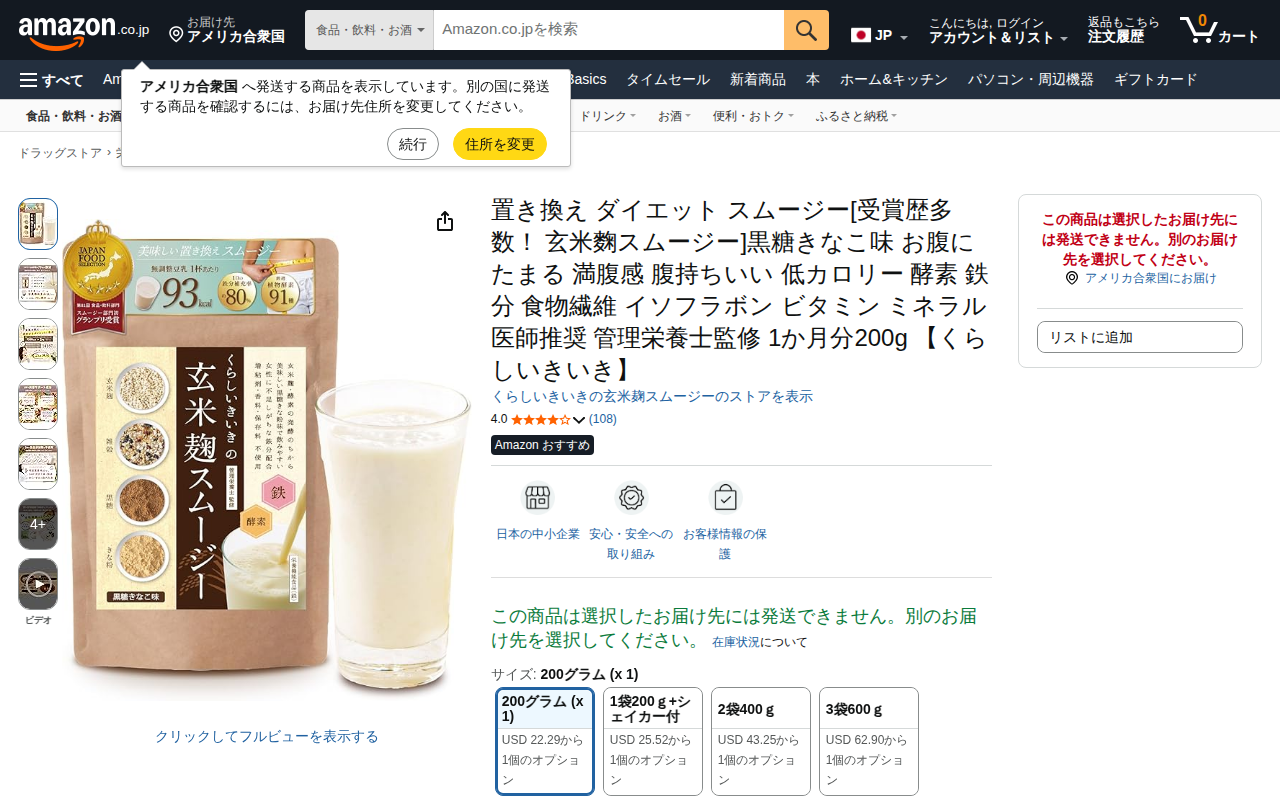1280x800 pixels.
Task: Click the 安心・安全への取り組み badge icon
Action: coord(631,498)
